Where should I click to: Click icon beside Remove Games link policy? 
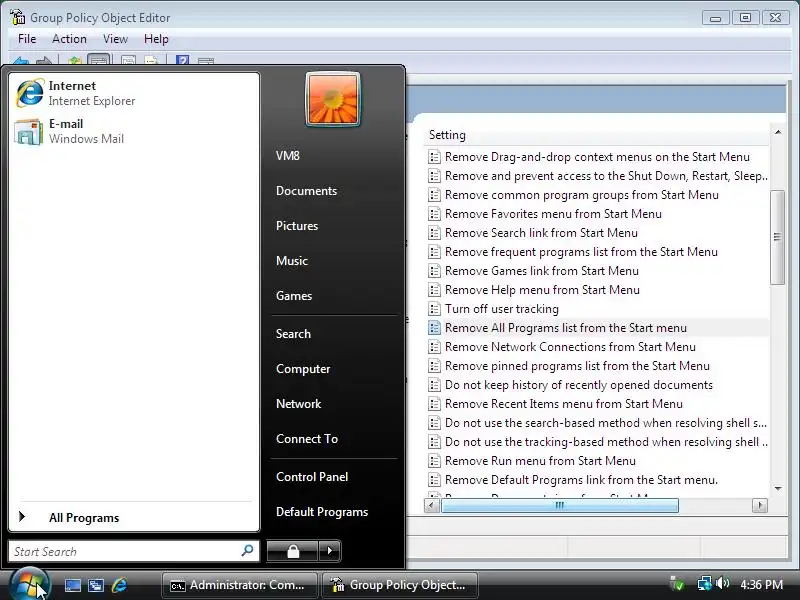(x=434, y=271)
